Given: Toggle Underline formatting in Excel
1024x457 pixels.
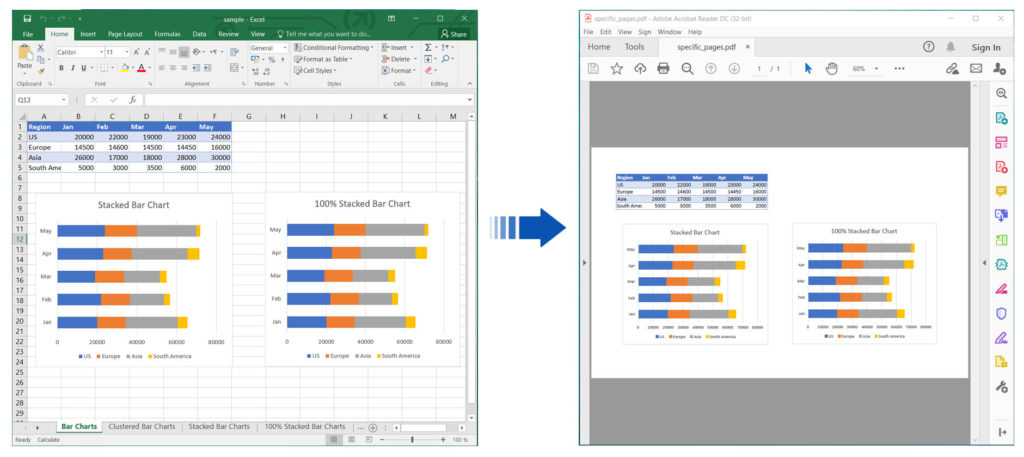Looking at the screenshot, I should pos(86,68).
